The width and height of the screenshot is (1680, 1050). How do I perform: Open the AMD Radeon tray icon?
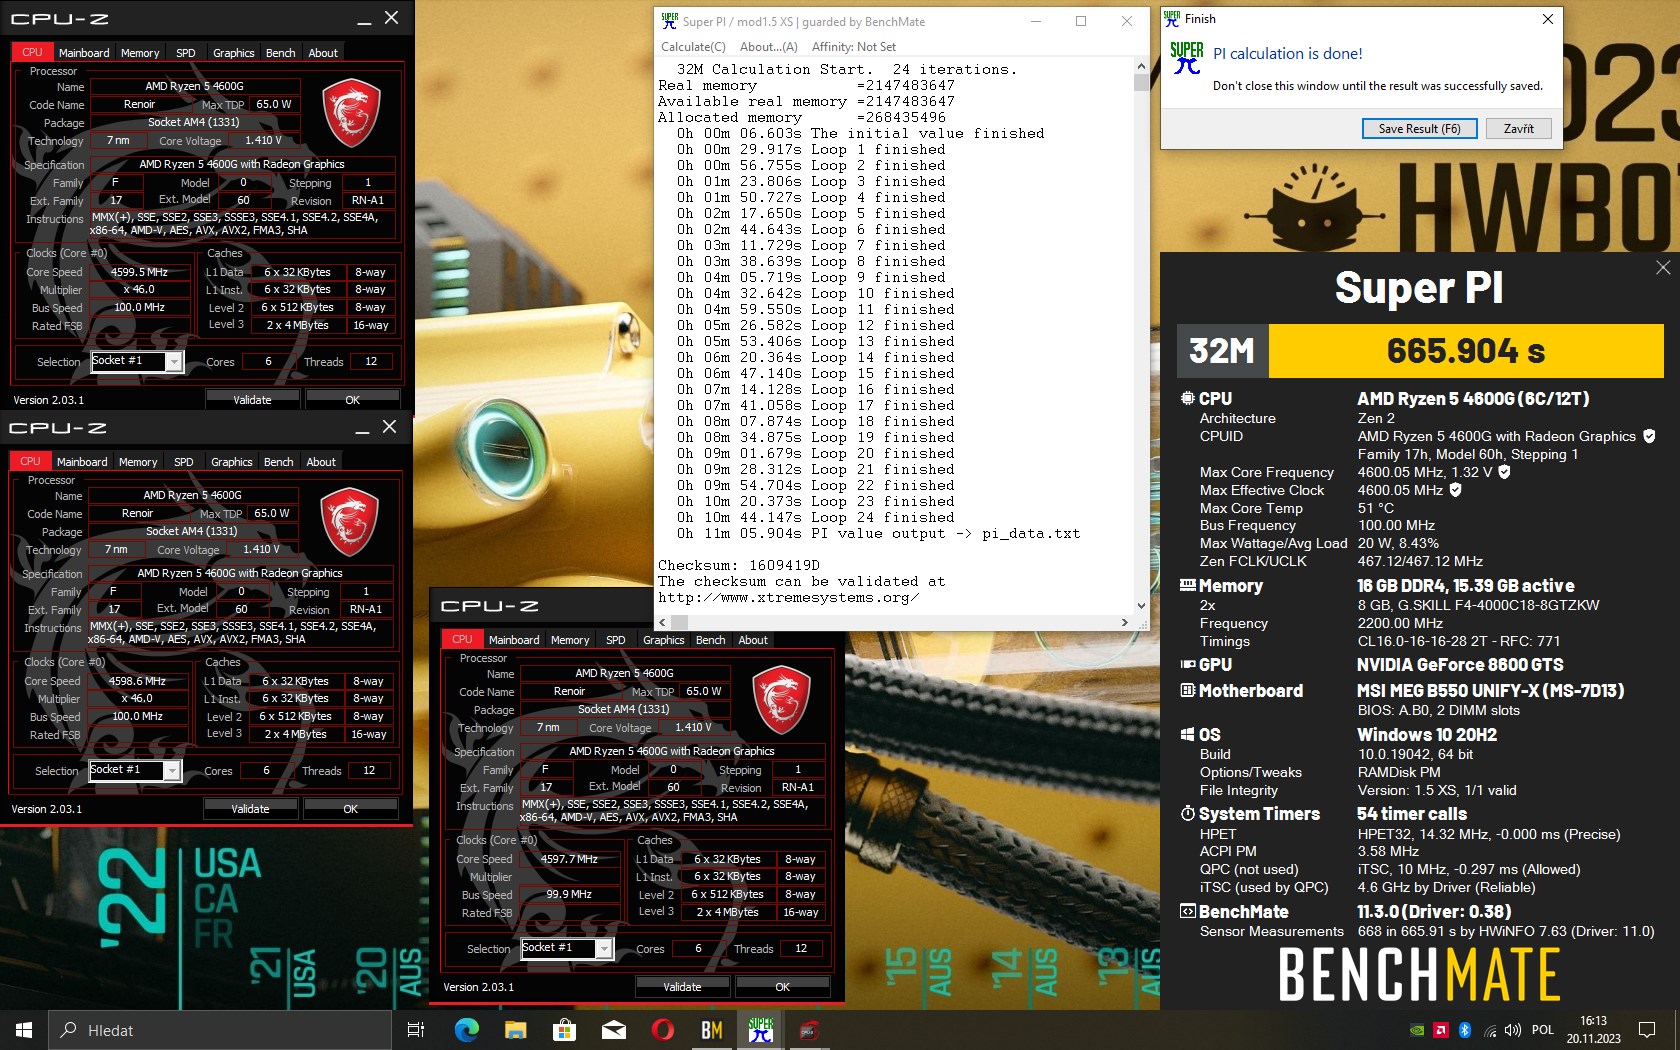pos(1441,1030)
